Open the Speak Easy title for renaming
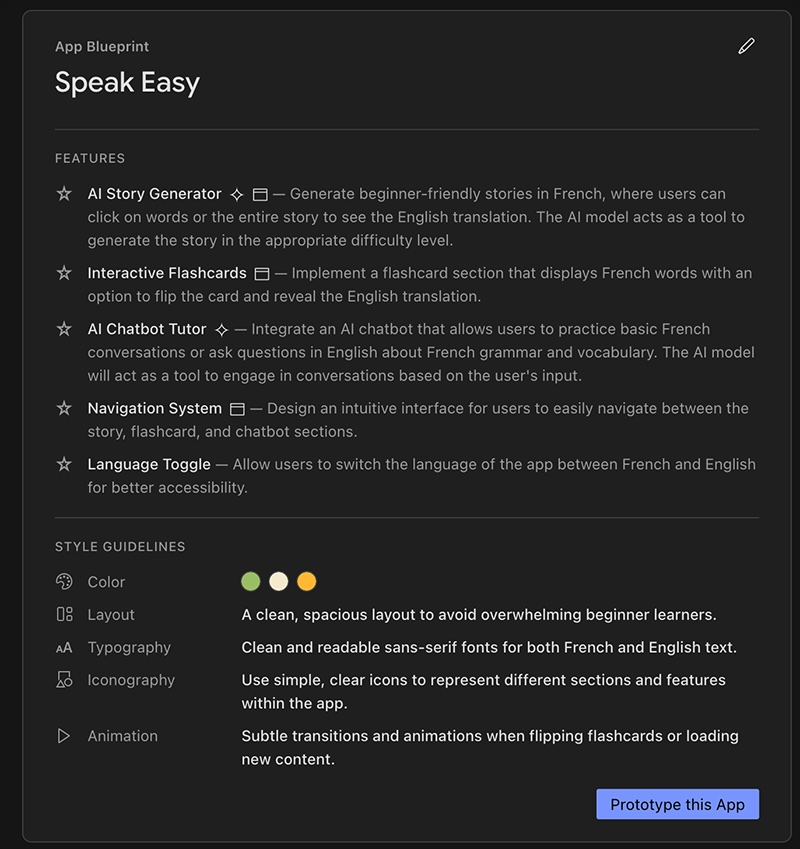The height and width of the screenshot is (849, 800). click(x=128, y=83)
